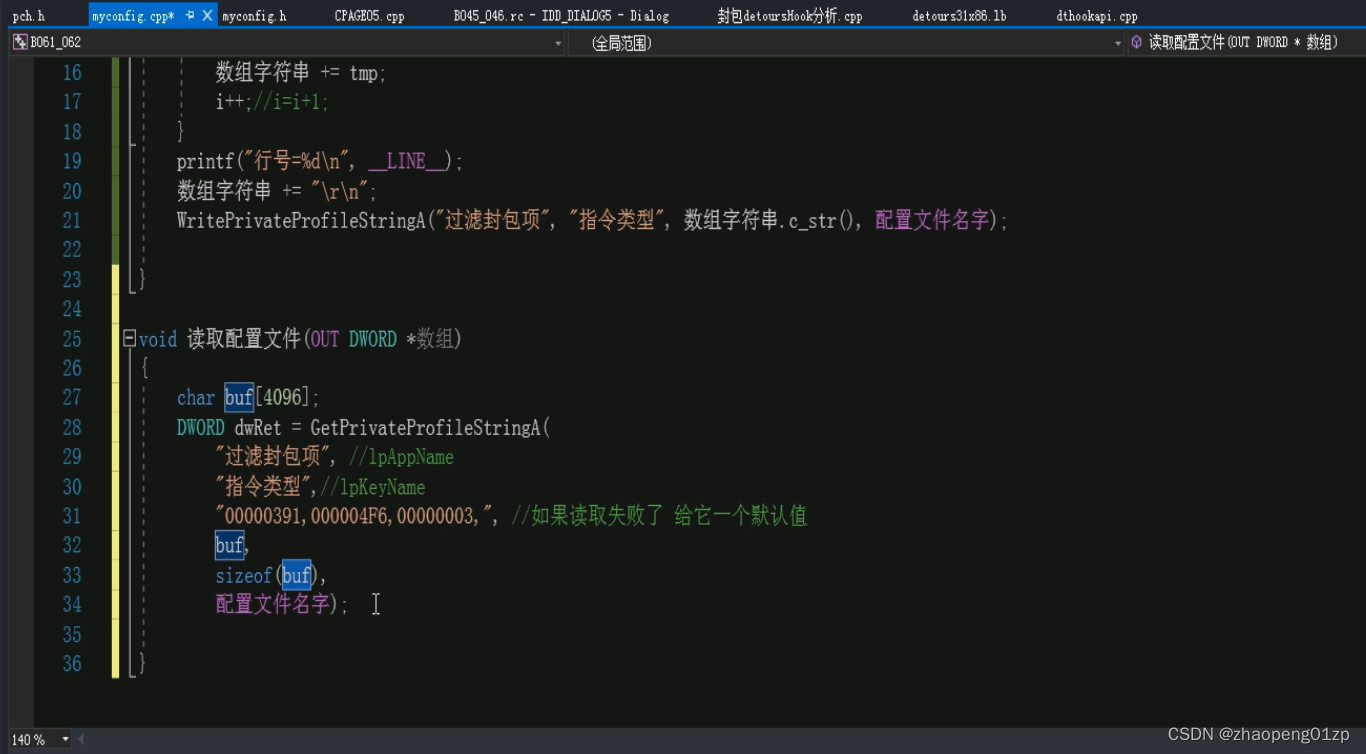Click 数组字符串 += tmp on line 16
The image size is (1366, 754).
[x=300, y=73]
